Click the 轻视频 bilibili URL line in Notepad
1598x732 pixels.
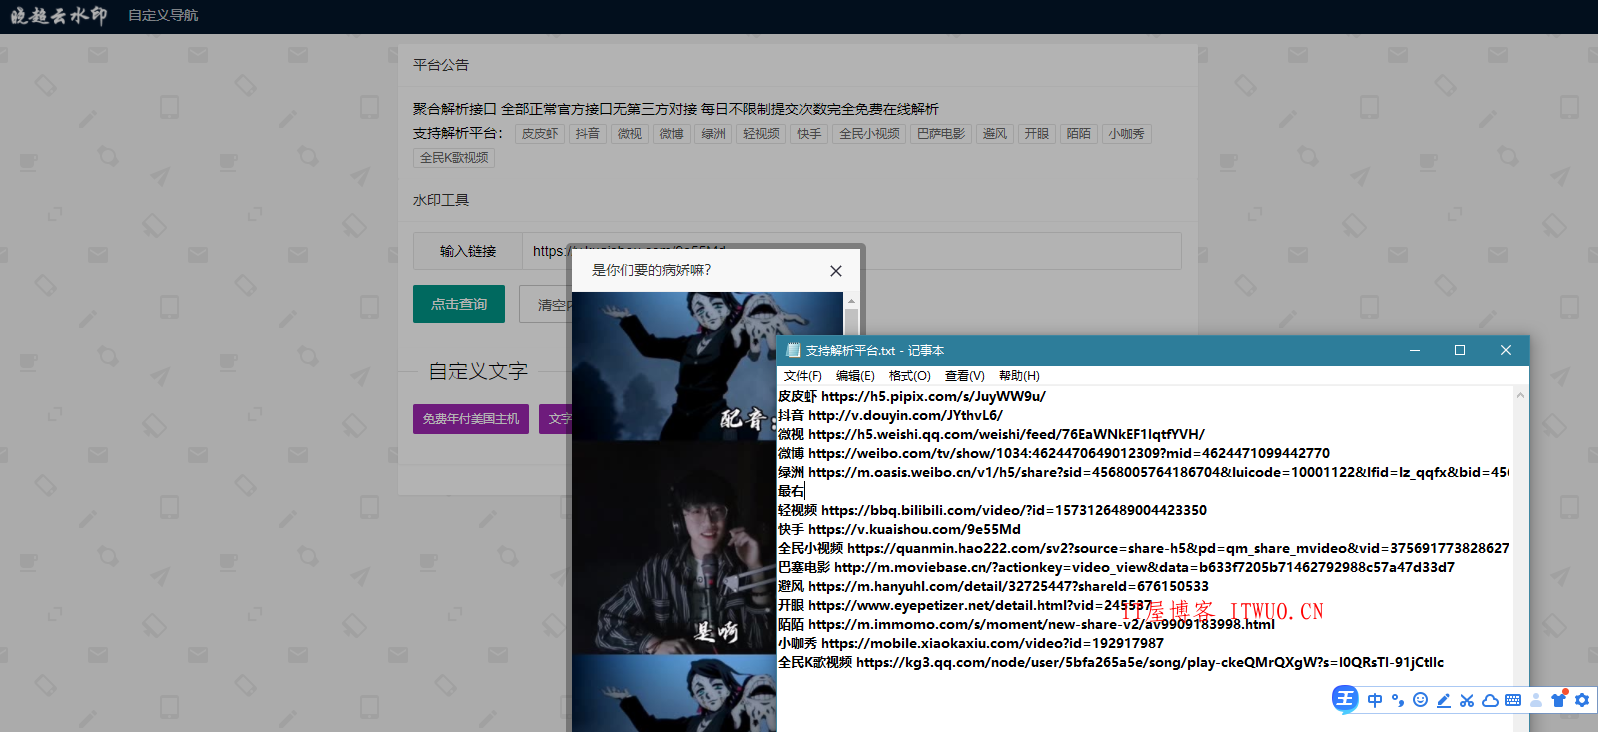point(992,510)
